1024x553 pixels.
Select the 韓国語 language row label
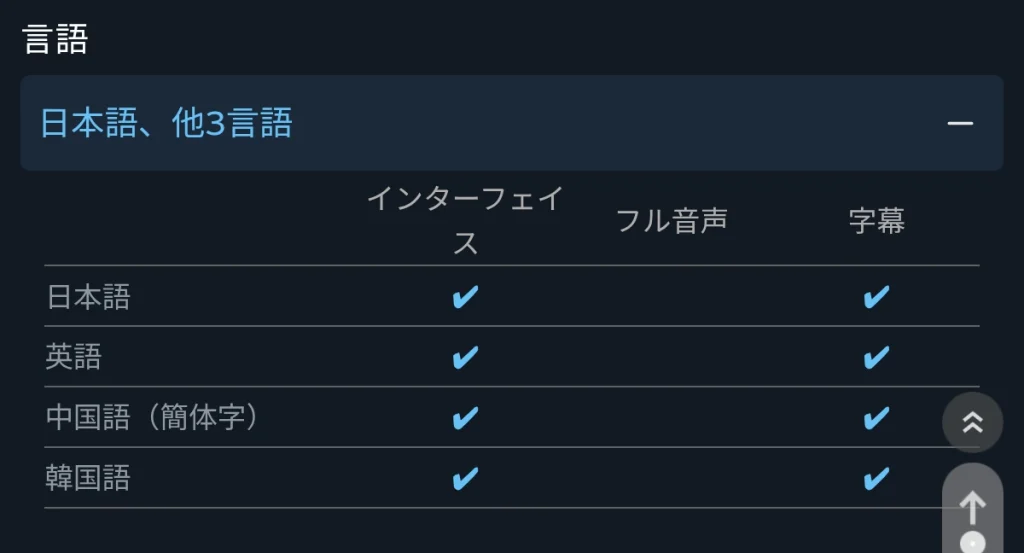[x=88, y=478]
